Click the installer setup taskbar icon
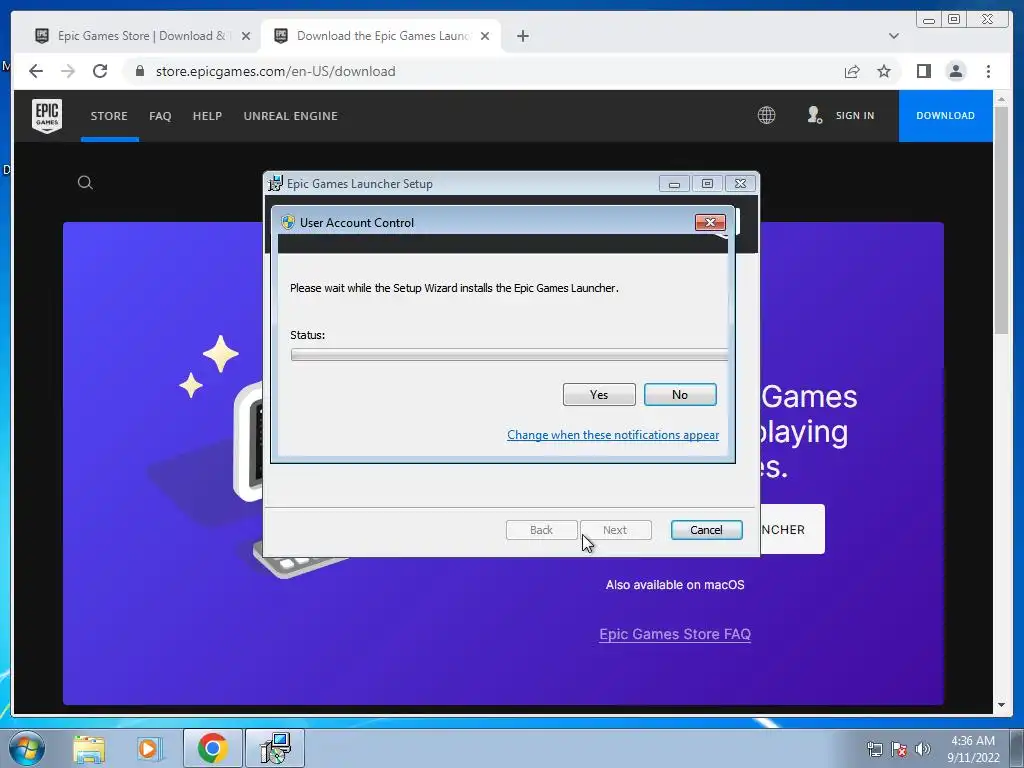Image resolution: width=1024 pixels, height=768 pixels. tap(275, 748)
